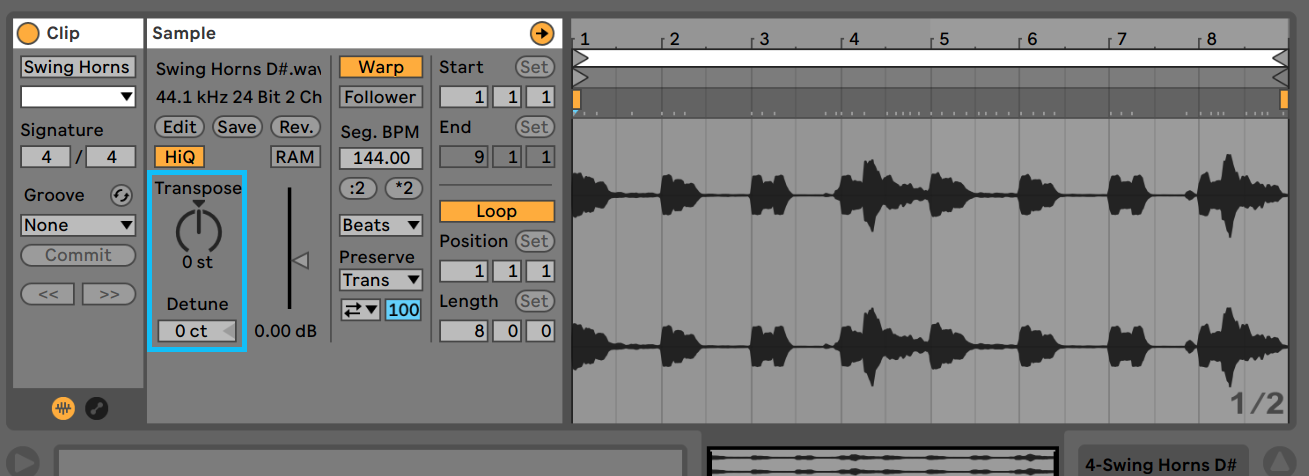Click the Swing Horns clip name field
This screenshot has height=476, width=1309.
pyautogui.click(x=77, y=67)
